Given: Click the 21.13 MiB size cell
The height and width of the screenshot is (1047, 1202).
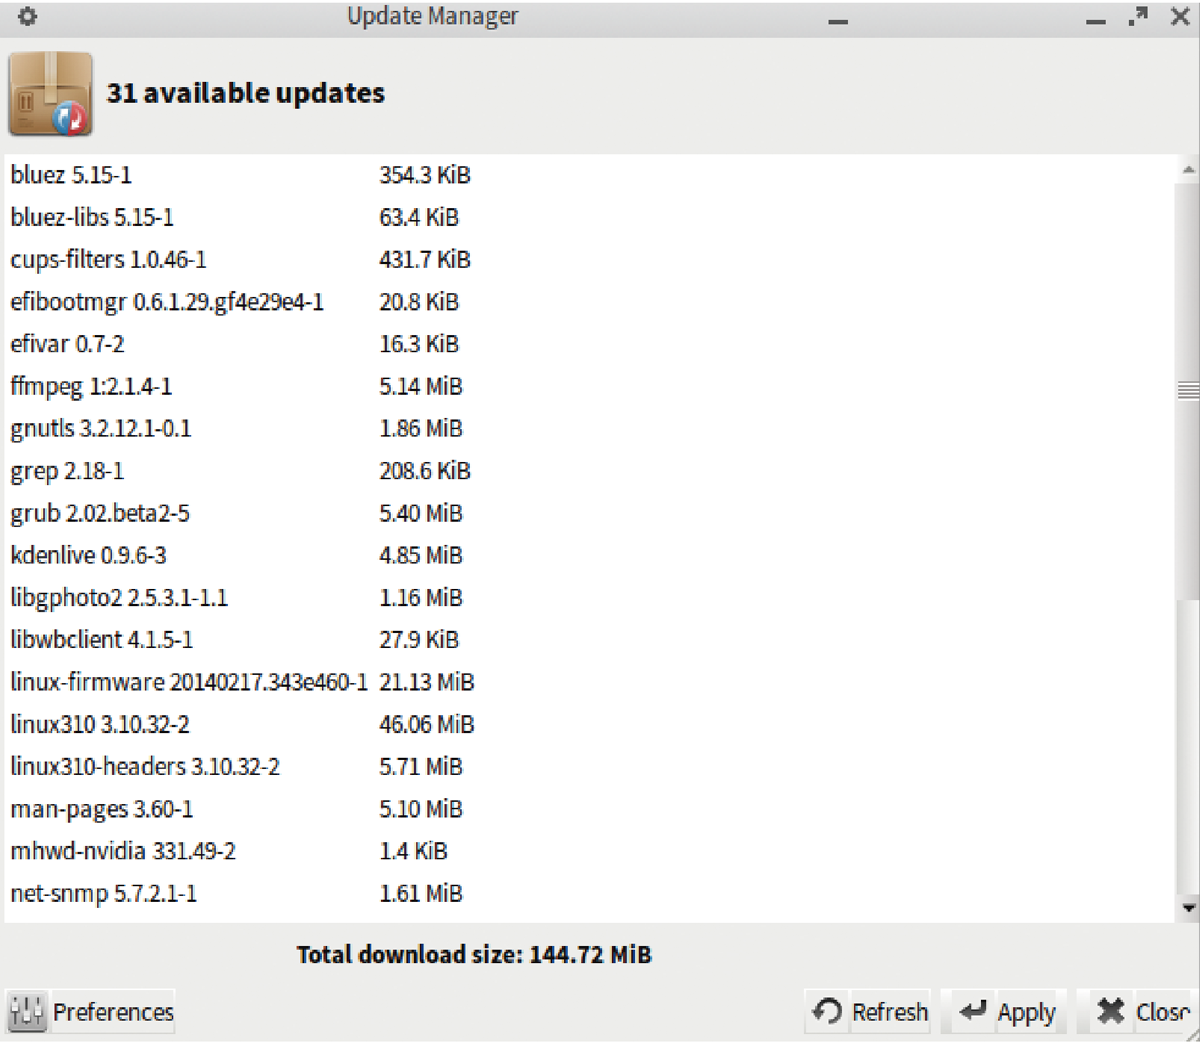Looking at the screenshot, I should tap(427, 682).
